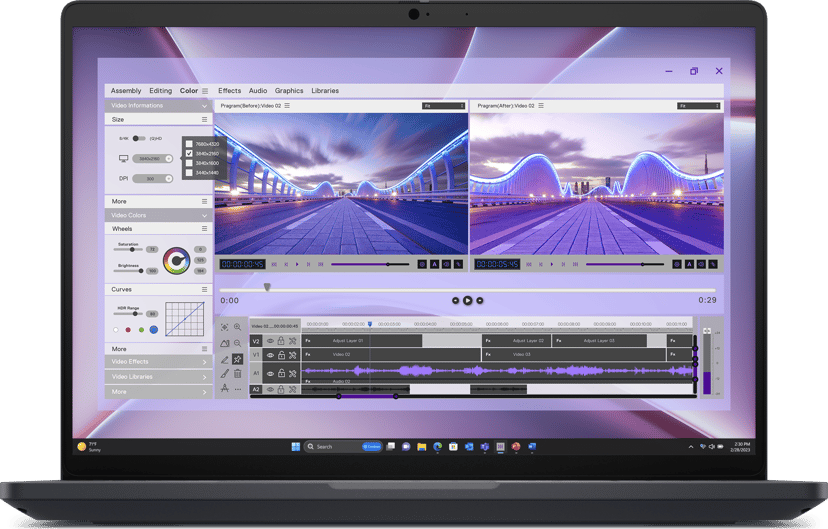Open the Libraries tab
This screenshot has height=529, width=828.
click(325, 91)
